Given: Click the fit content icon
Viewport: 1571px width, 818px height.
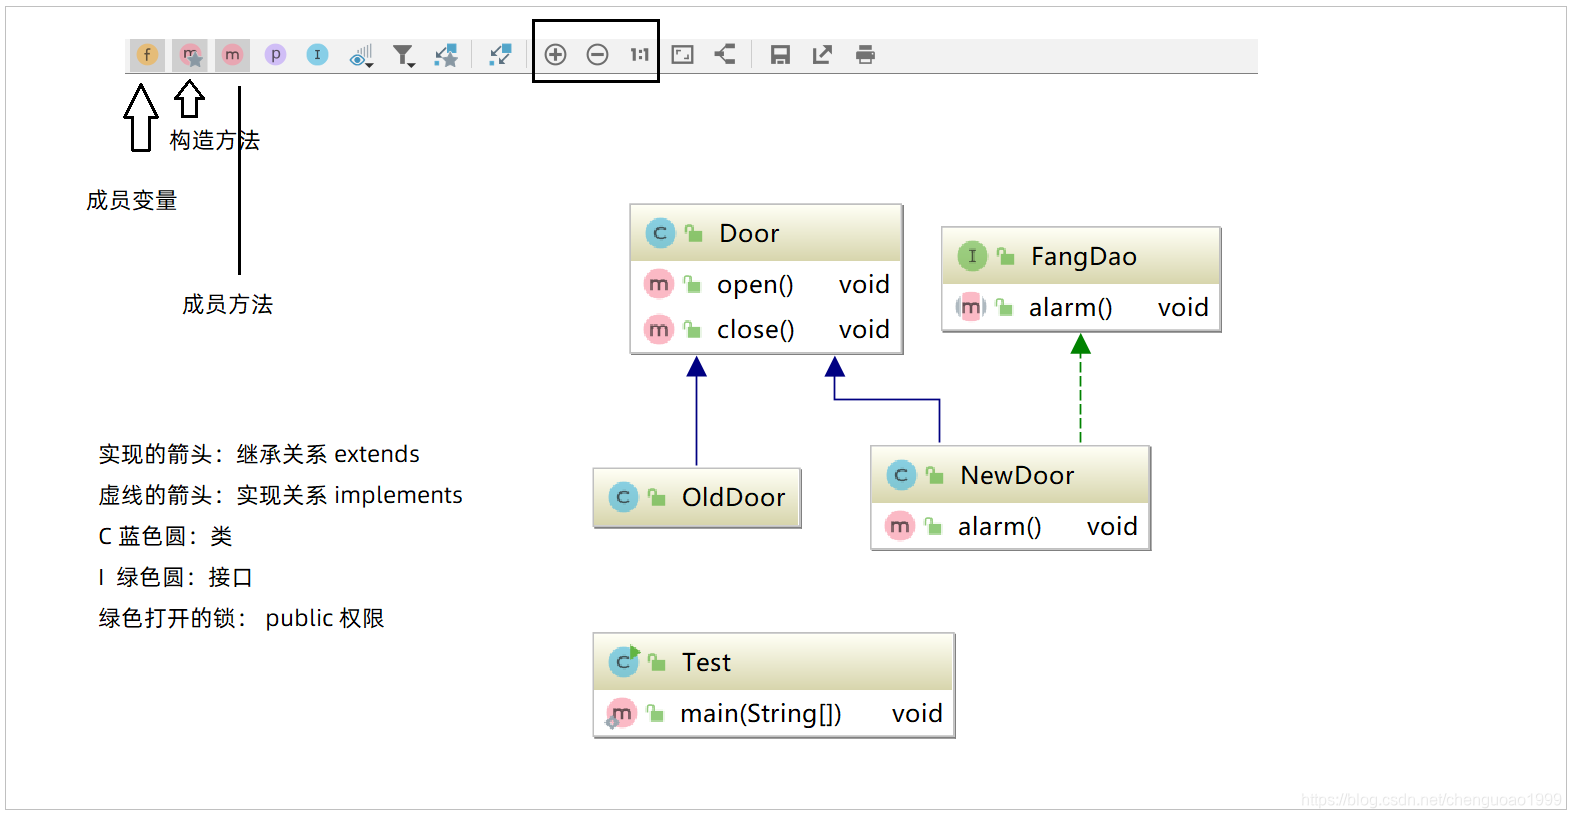Looking at the screenshot, I should pos(683,55).
